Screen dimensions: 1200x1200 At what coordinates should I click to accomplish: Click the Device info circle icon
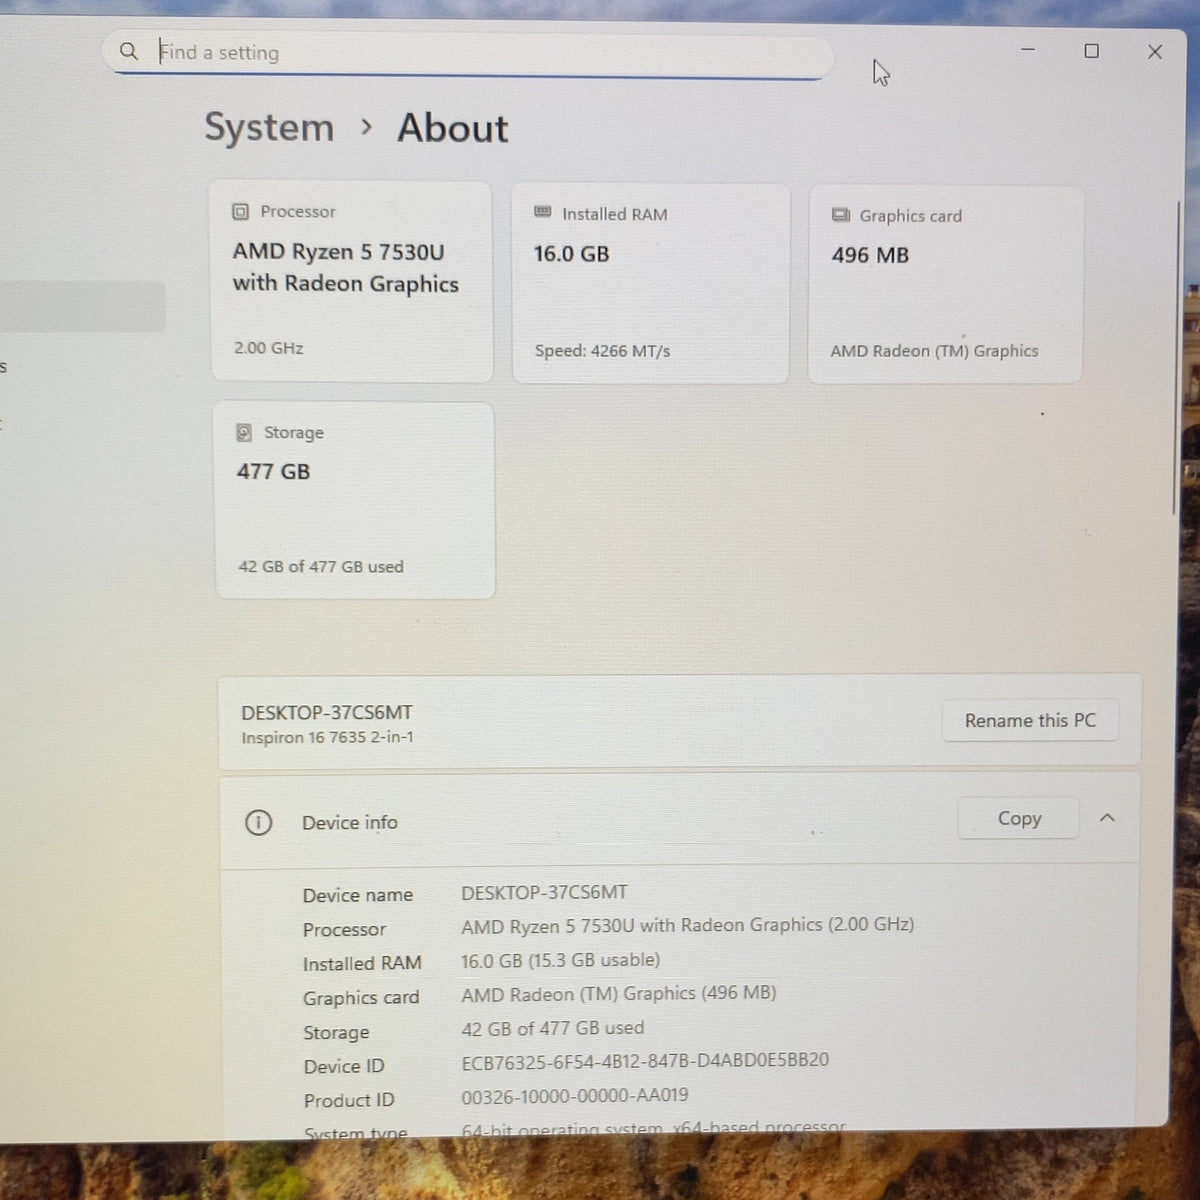tap(258, 822)
